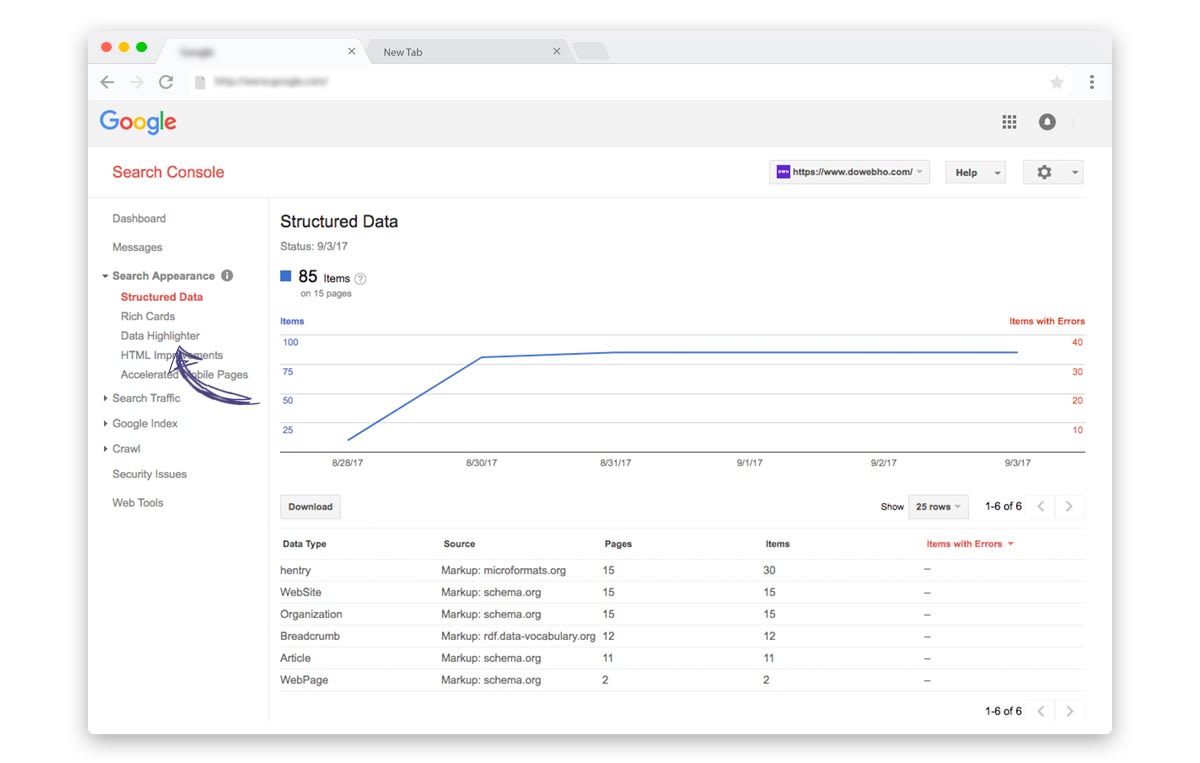This screenshot has width=1200, height=763.
Task: Click the red Items with Errors chart label
Action: [x=1047, y=321]
